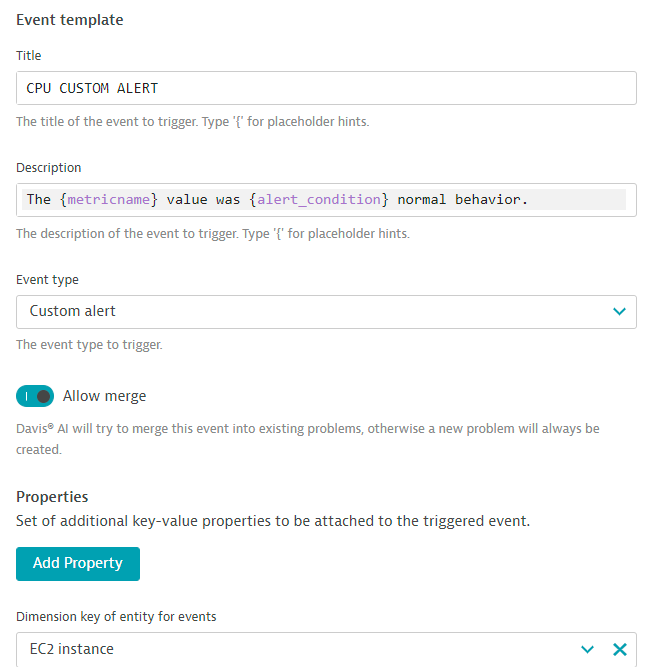Click the Event type chevron arrow

click(x=619, y=311)
